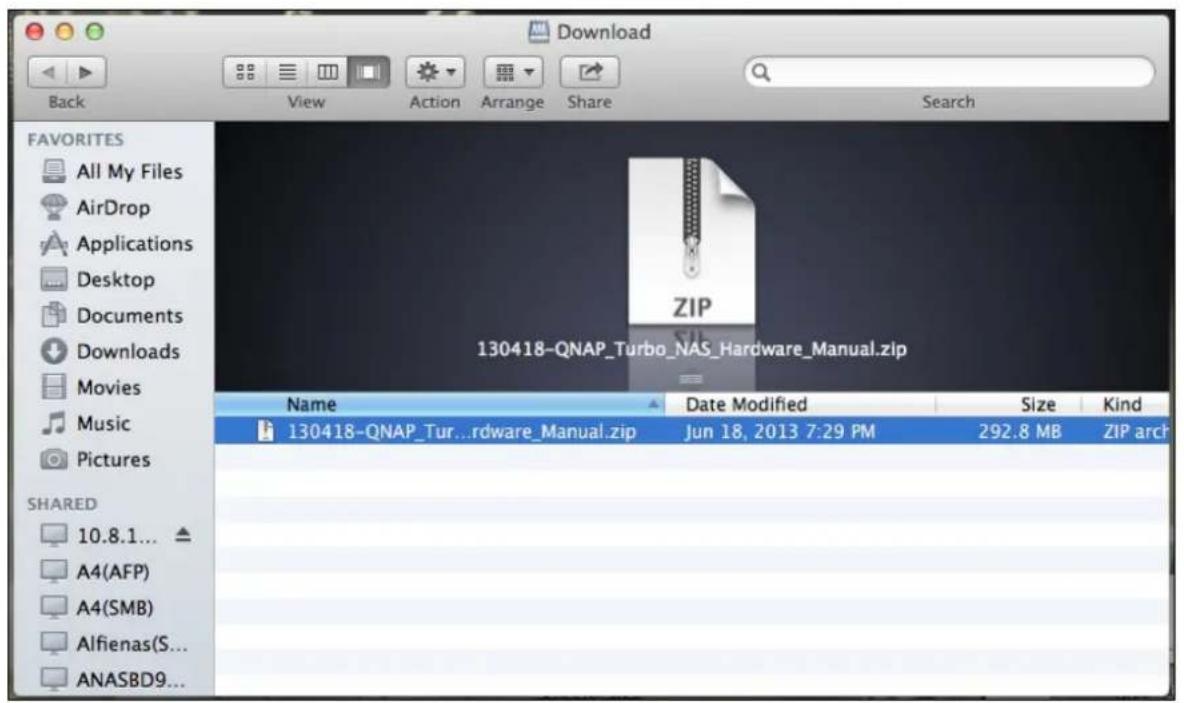Select the 10.8.1... shared server
The height and width of the screenshot is (703, 1184).
[x=99, y=536]
